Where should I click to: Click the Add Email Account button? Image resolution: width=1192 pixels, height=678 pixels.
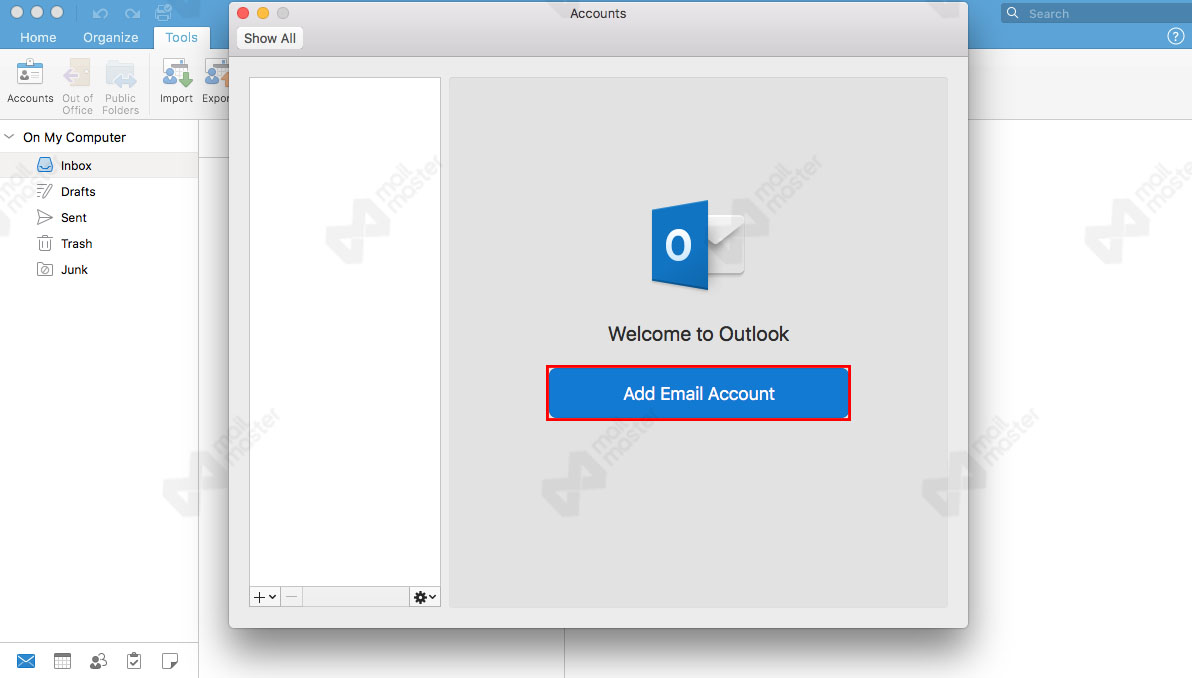point(698,393)
